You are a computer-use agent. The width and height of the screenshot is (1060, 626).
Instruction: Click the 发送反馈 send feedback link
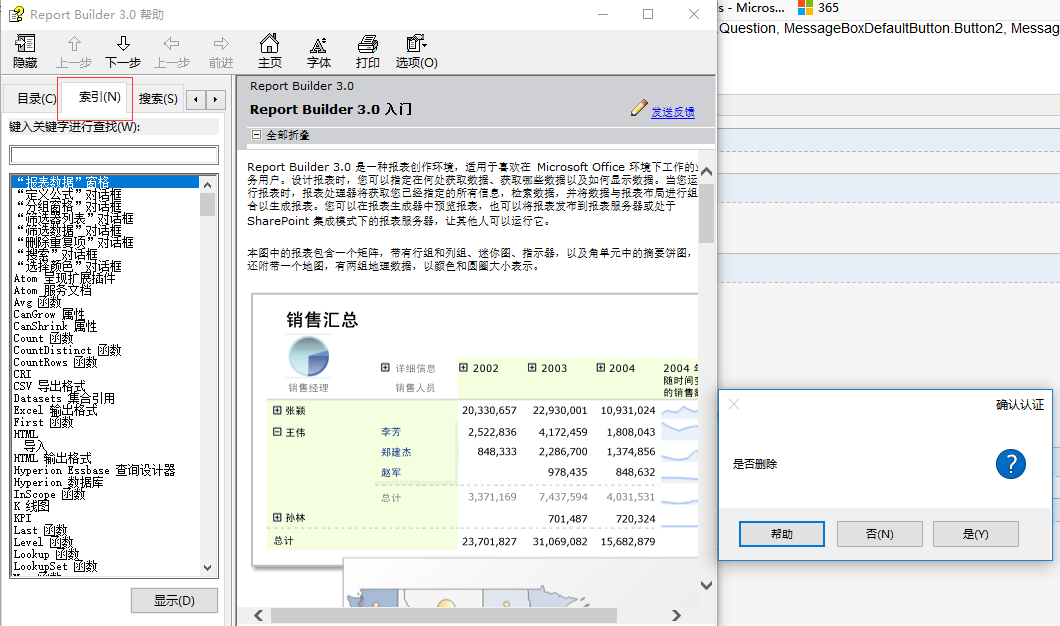673,112
